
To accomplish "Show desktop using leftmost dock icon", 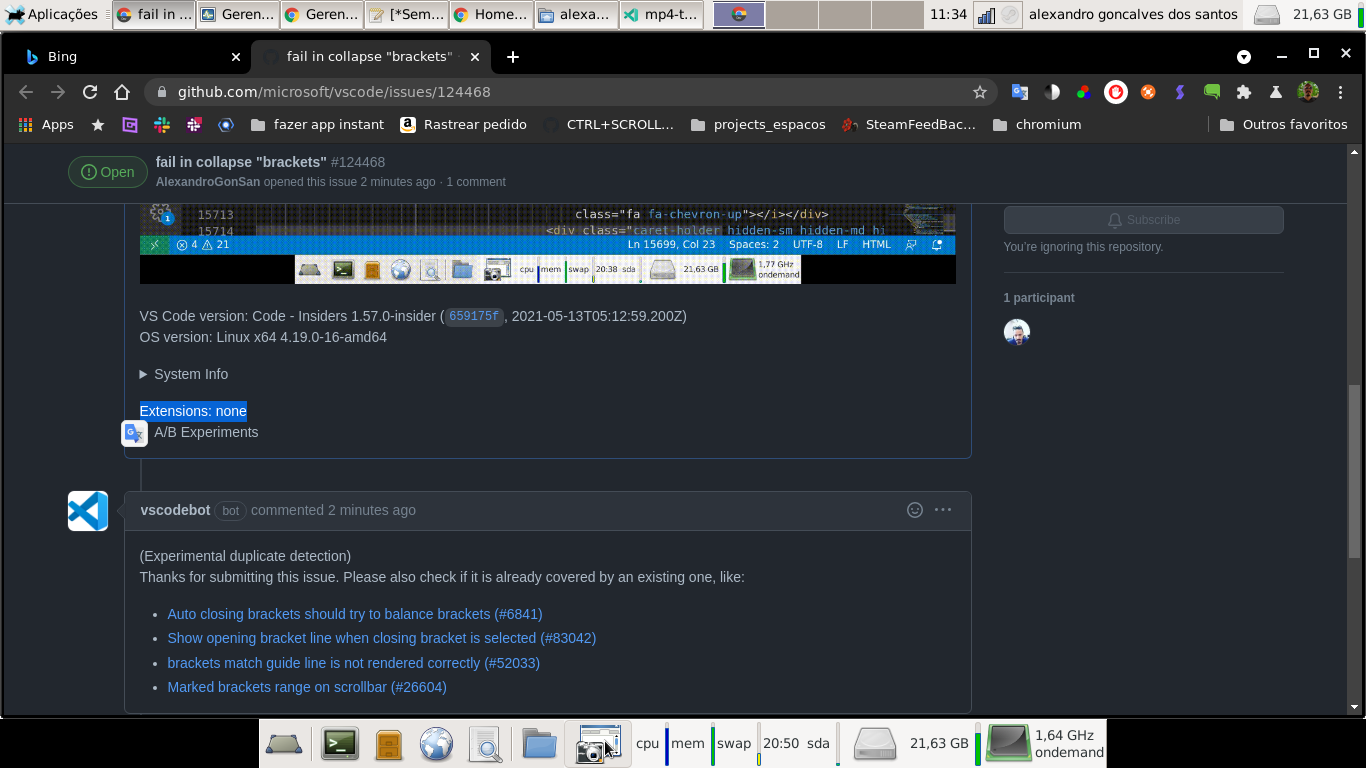I will click(284, 744).
